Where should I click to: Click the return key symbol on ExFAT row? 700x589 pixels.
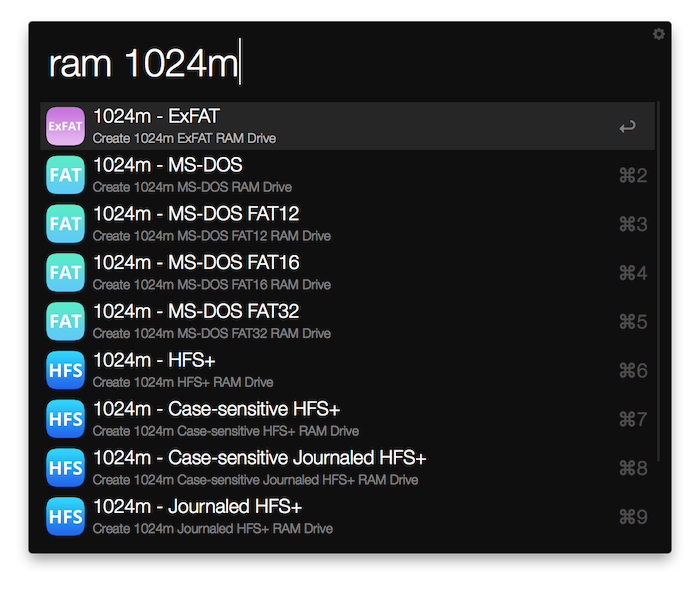[x=627, y=127]
